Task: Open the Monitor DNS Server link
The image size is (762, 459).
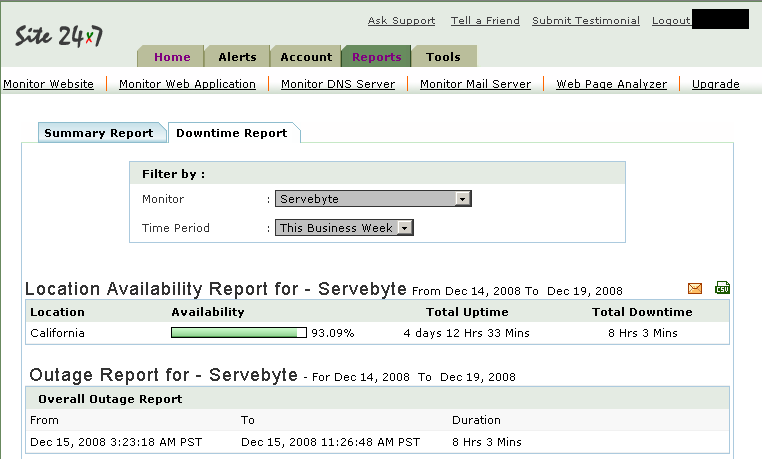Action: [338, 84]
